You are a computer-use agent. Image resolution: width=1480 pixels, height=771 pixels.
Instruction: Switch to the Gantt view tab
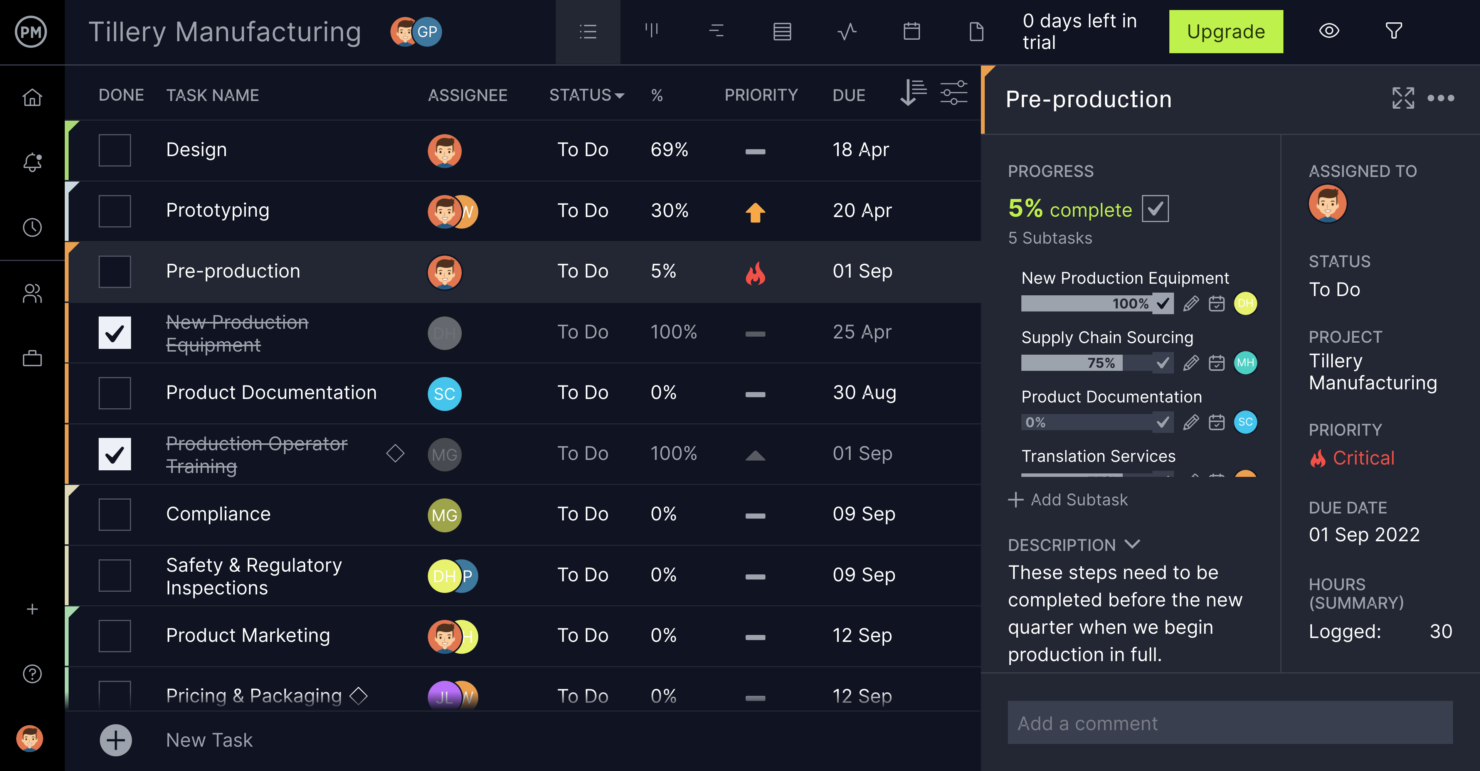point(717,32)
